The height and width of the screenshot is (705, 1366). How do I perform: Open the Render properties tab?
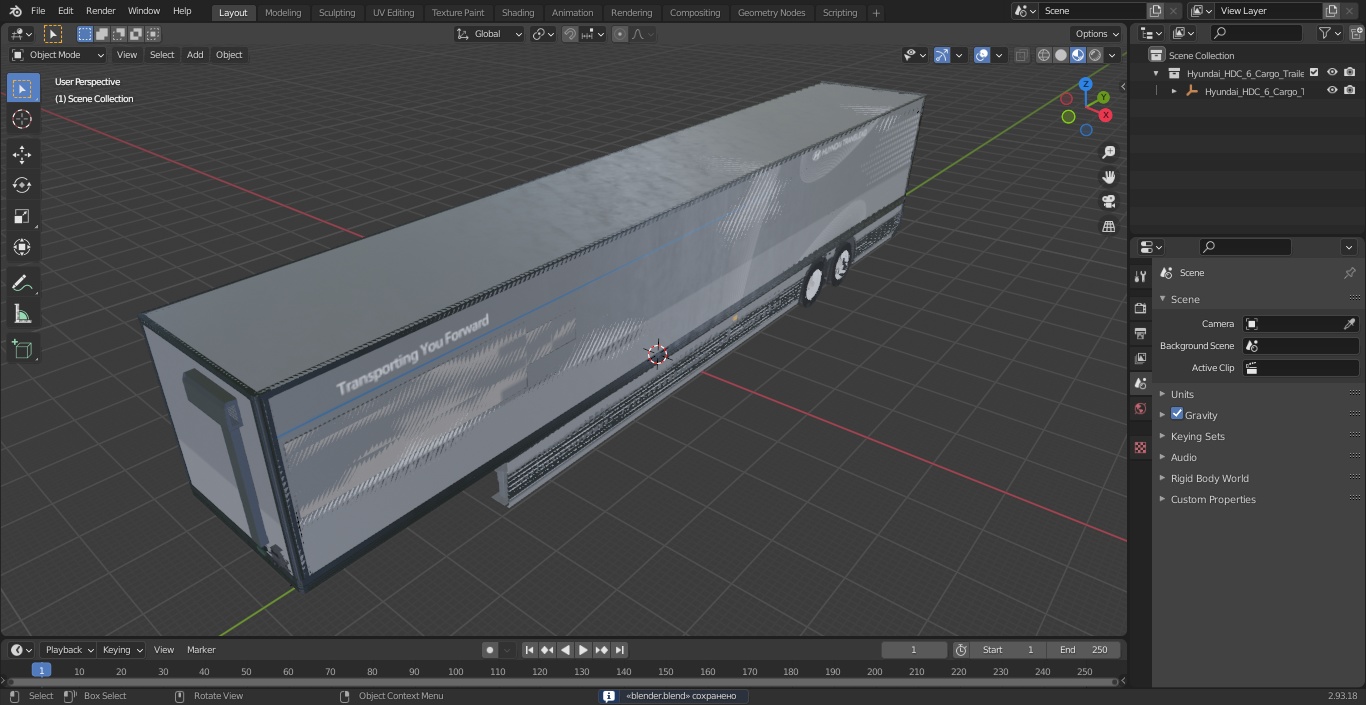coord(1140,308)
